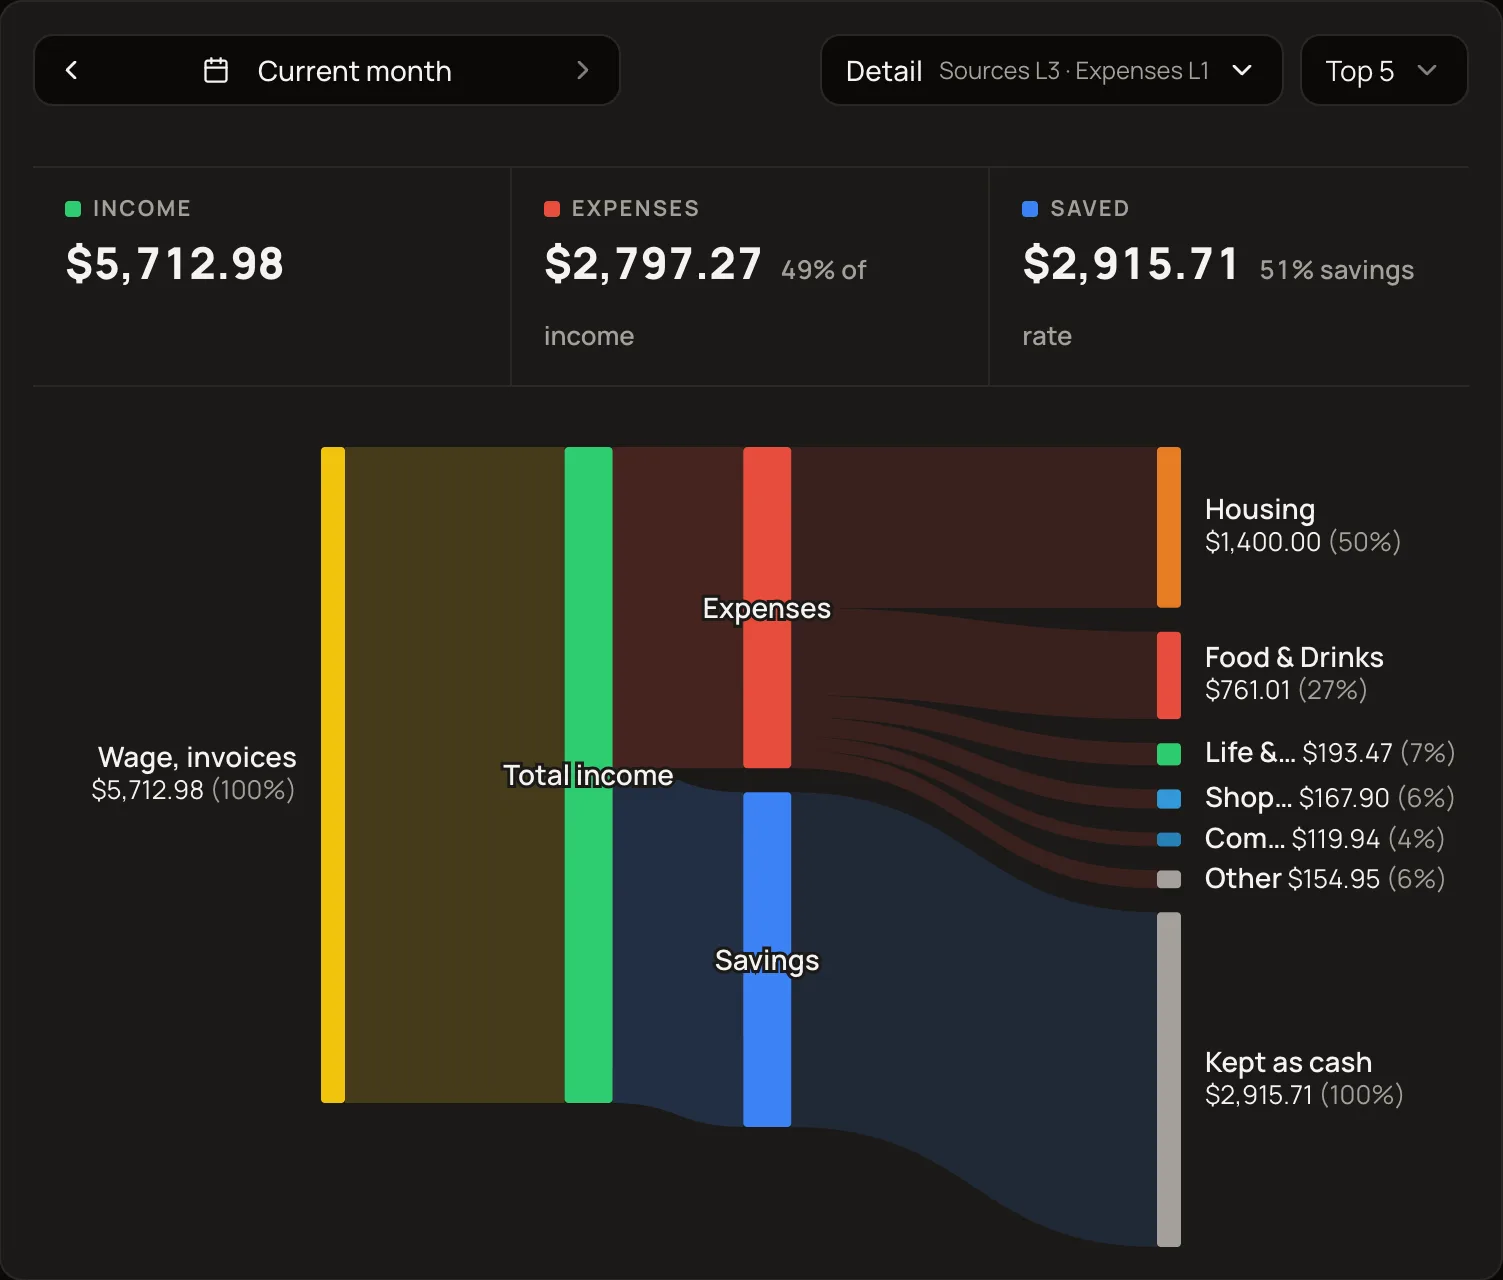The width and height of the screenshot is (1503, 1280).
Task: Click the Current month label
Action: pos(354,71)
